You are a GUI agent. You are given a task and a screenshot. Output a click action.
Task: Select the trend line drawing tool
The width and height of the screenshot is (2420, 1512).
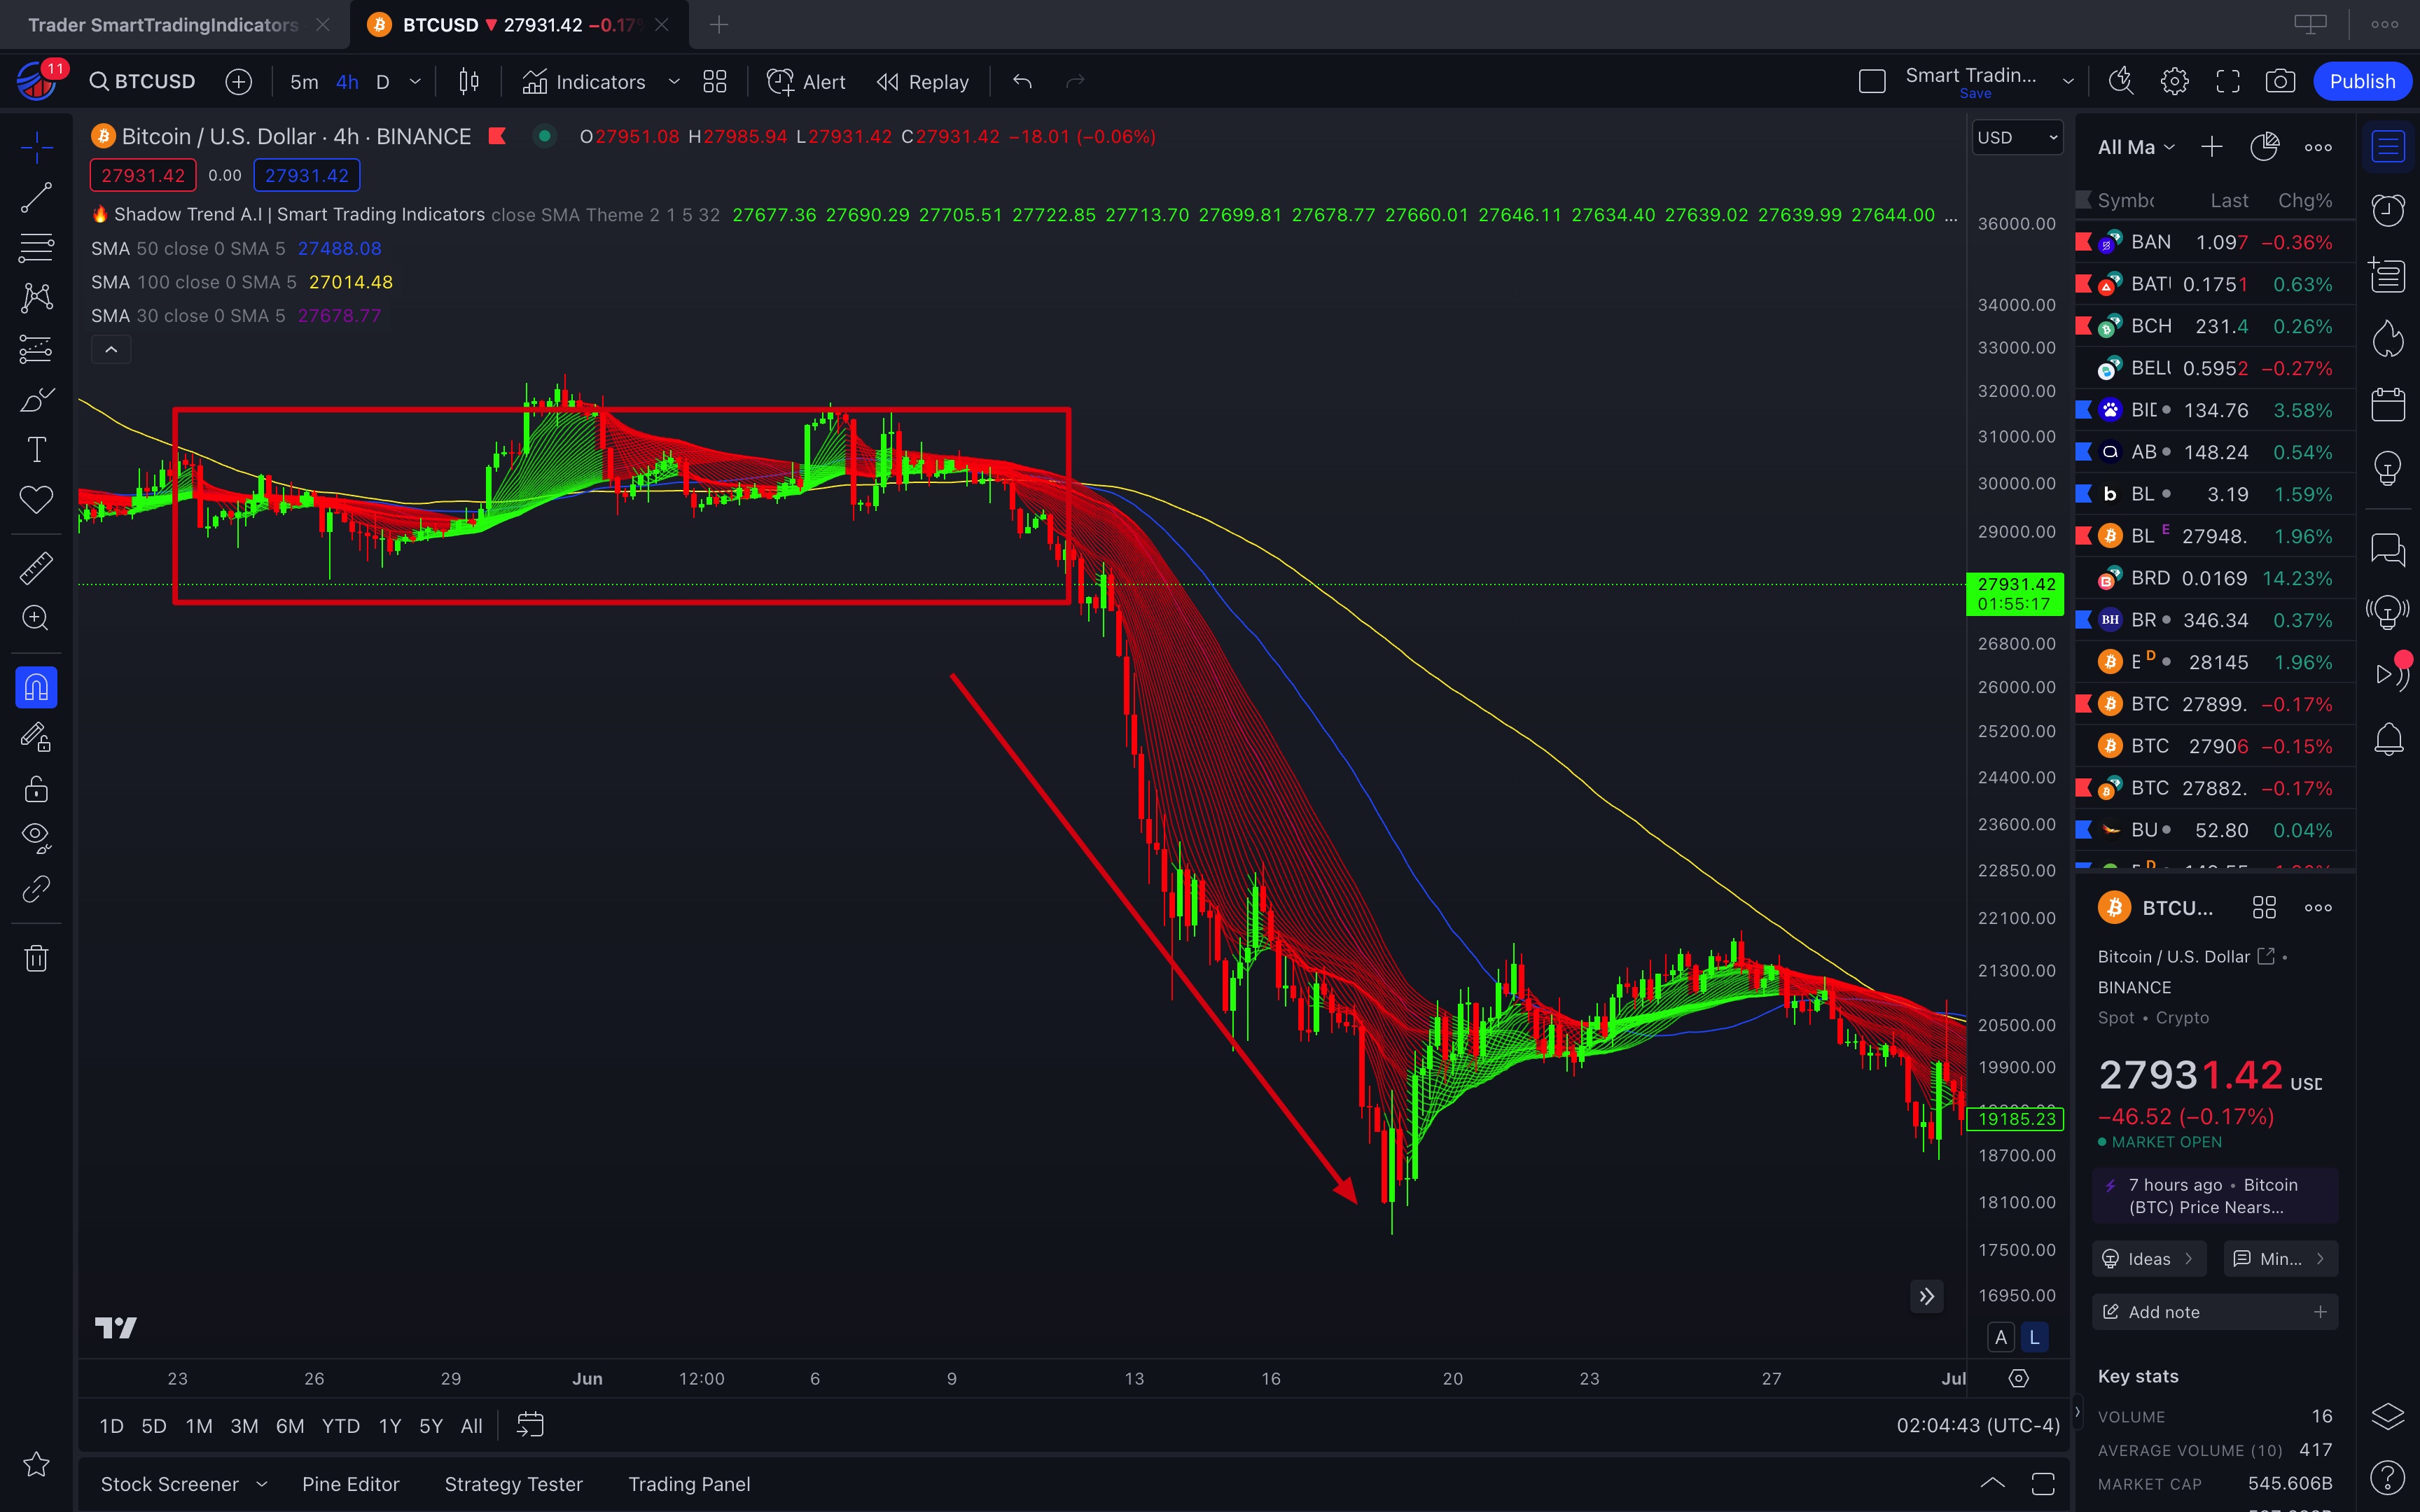point(36,198)
